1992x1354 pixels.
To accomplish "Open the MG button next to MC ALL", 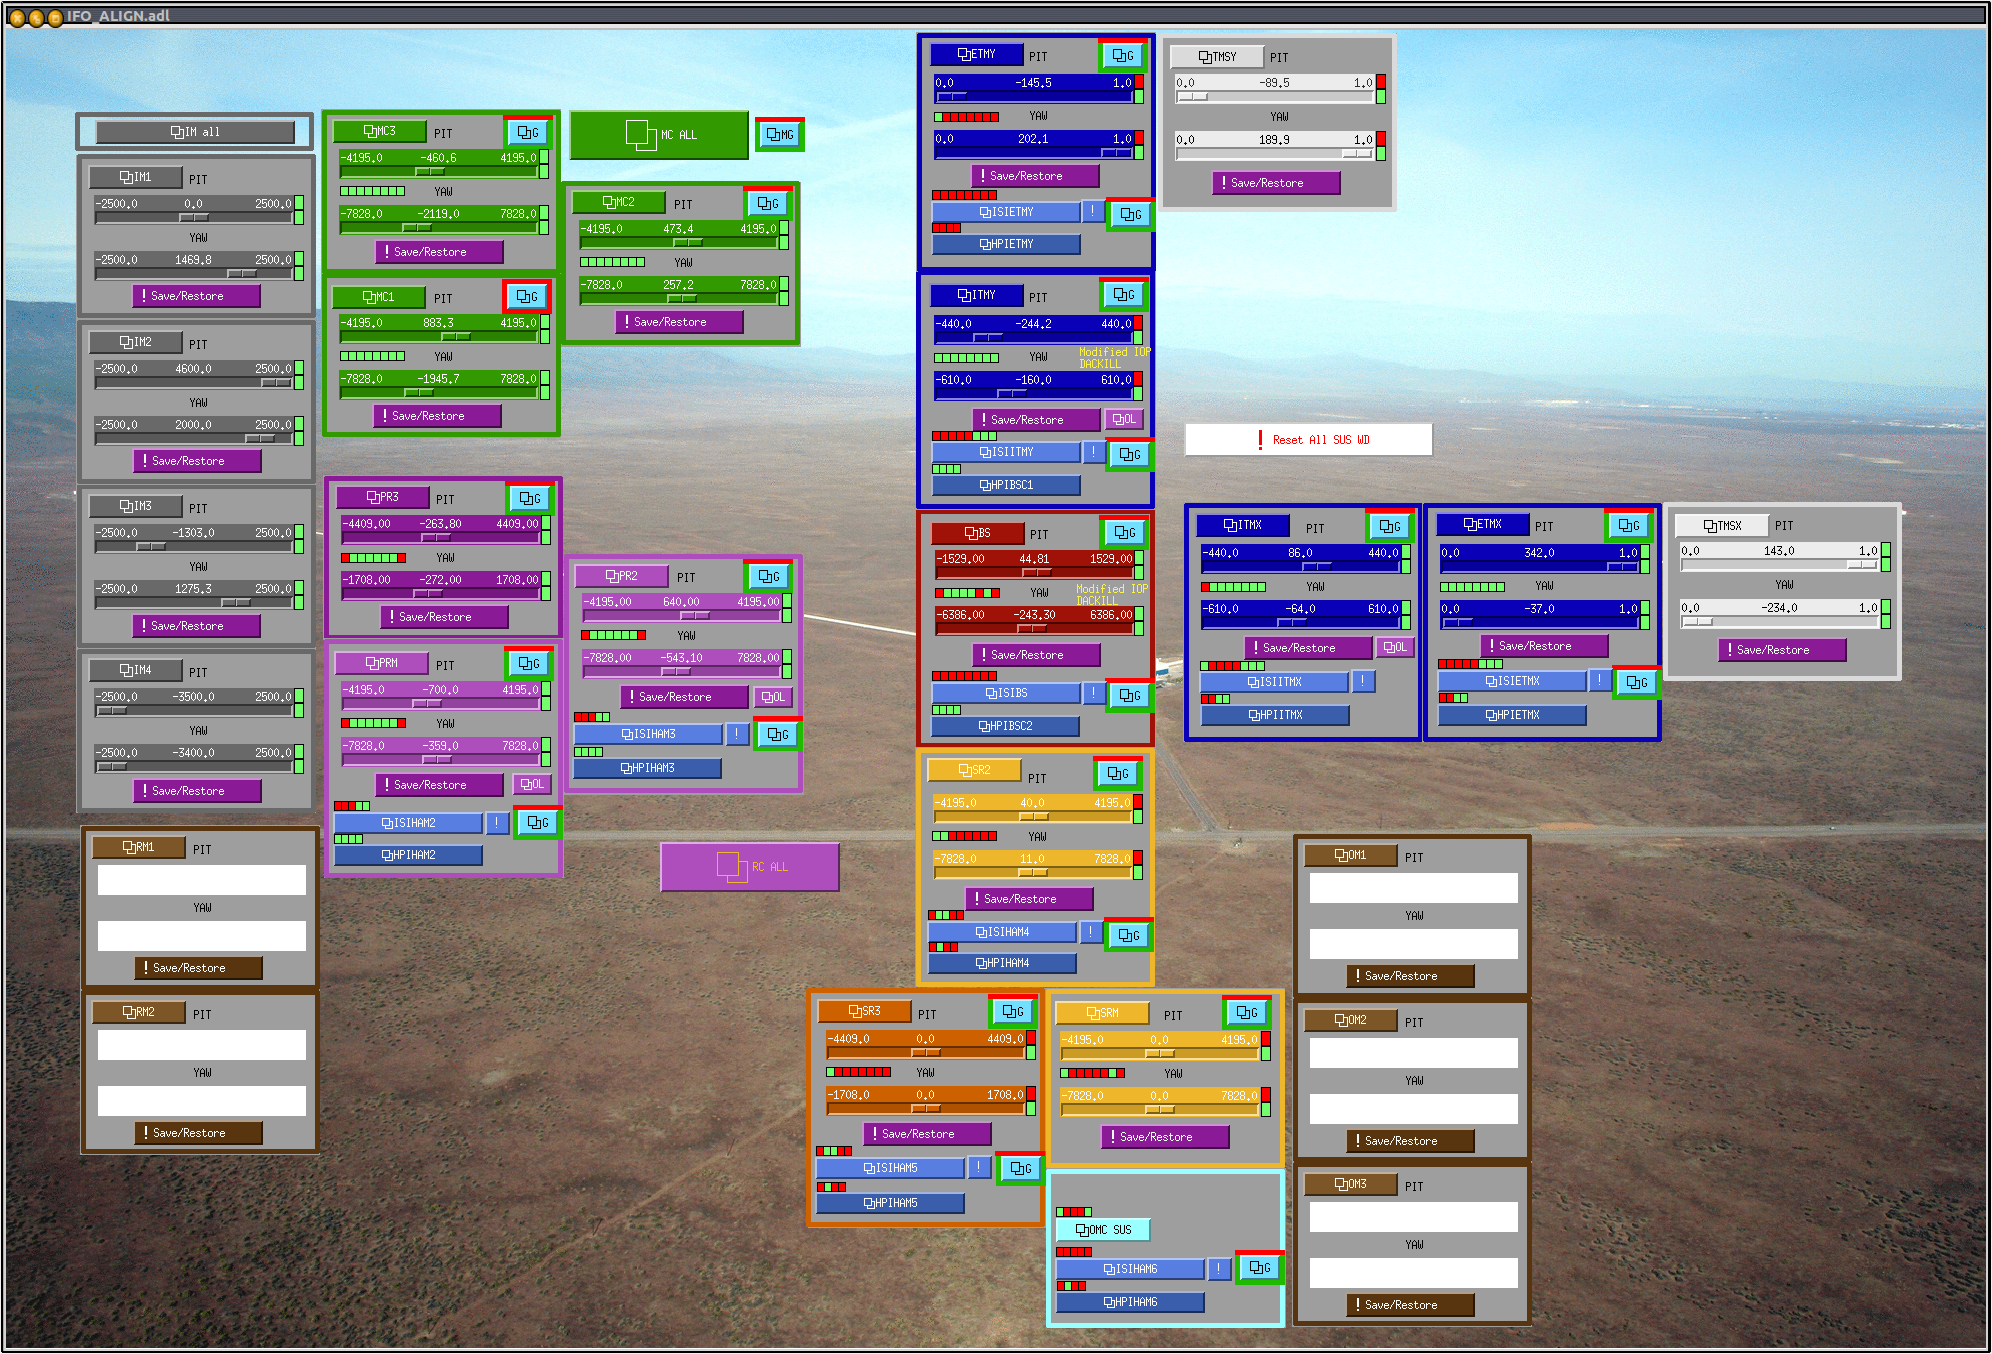I will [780, 134].
